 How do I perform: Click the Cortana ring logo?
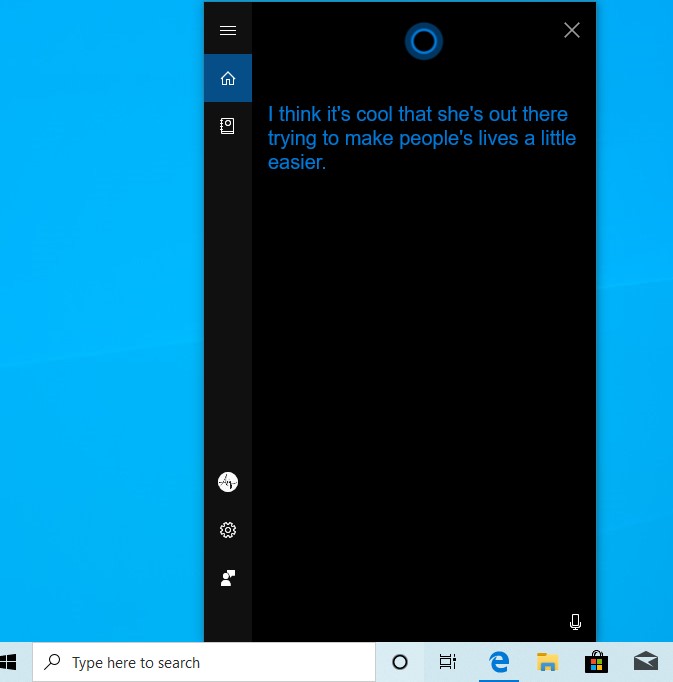[424, 42]
